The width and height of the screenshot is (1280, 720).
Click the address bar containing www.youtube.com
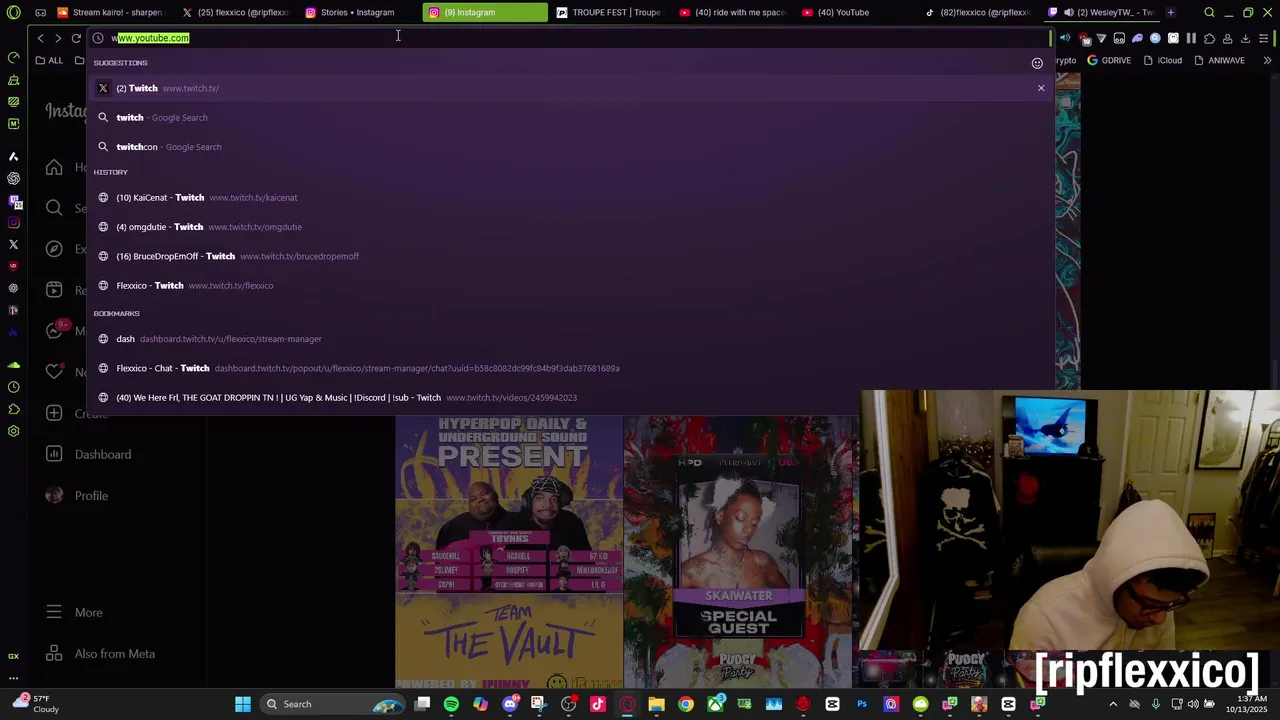[570, 38]
